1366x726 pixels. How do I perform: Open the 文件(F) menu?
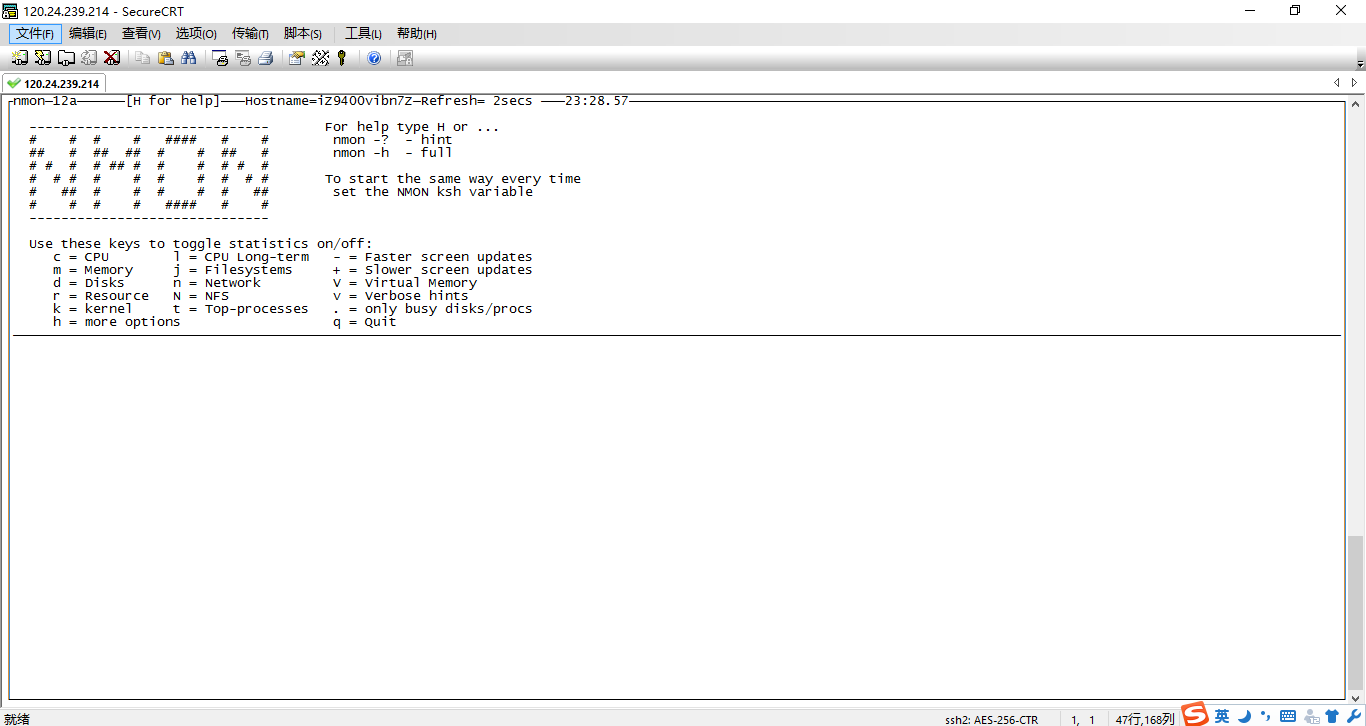tap(35, 34)
